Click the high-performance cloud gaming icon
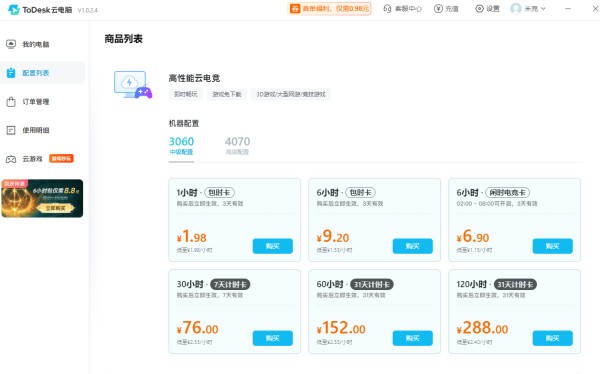Image resolution: width=600 pixels, height=374 pixels. click(x=133, y=85)
